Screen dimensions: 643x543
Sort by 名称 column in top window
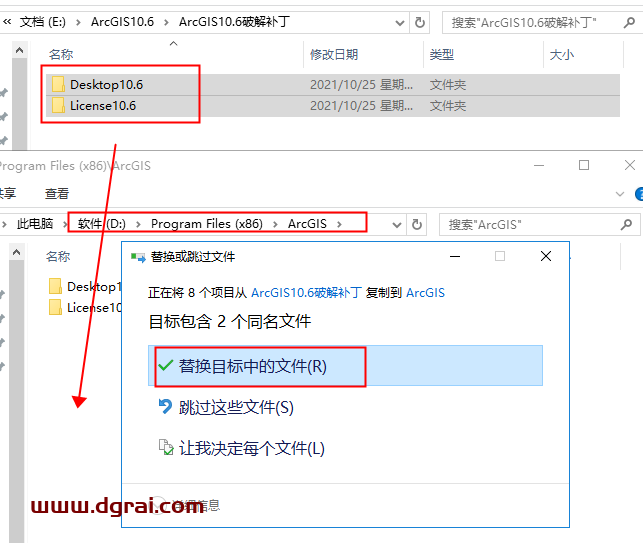click(61, 54)
